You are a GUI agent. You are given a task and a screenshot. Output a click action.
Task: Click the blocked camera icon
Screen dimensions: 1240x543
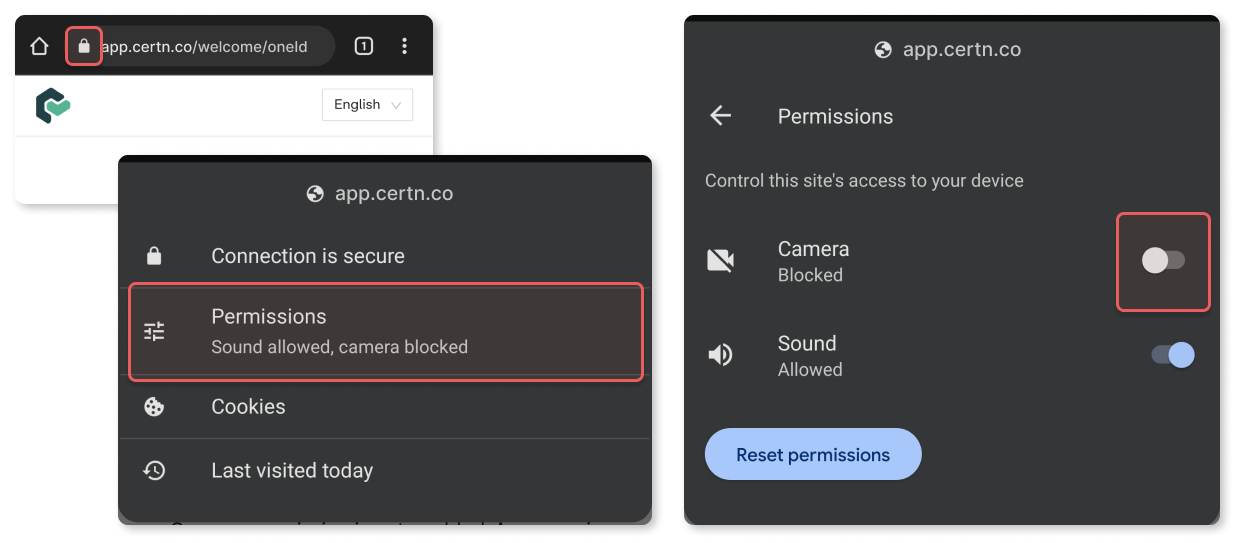720,261
